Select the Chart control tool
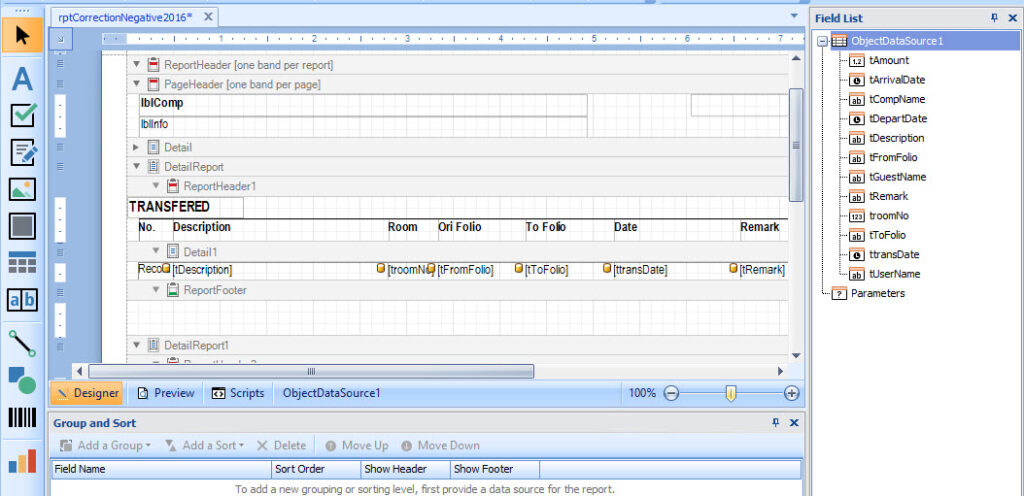This screenshot has width=1024, height=496. point(22,461)
